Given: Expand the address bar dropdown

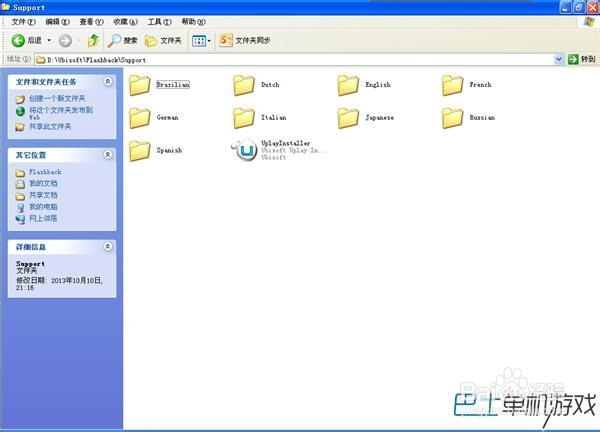Looking at the screenshot, I should point(559,59).
